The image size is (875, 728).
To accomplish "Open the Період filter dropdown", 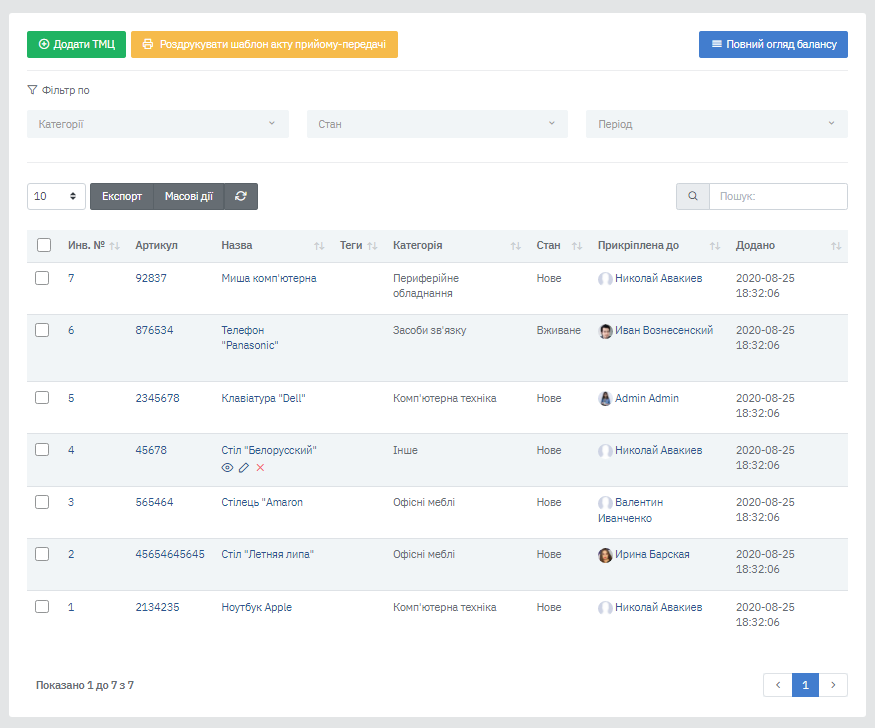I will tap(716, 124).
